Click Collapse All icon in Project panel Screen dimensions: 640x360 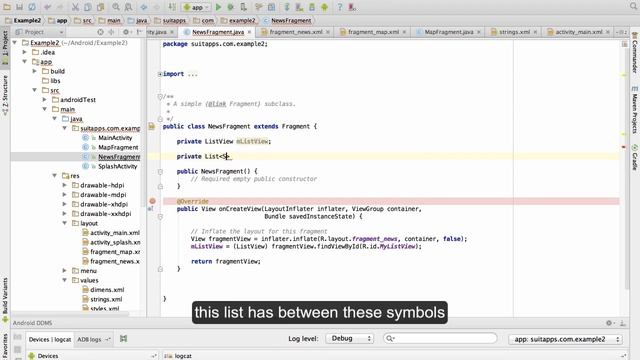[x=111, y=32]
